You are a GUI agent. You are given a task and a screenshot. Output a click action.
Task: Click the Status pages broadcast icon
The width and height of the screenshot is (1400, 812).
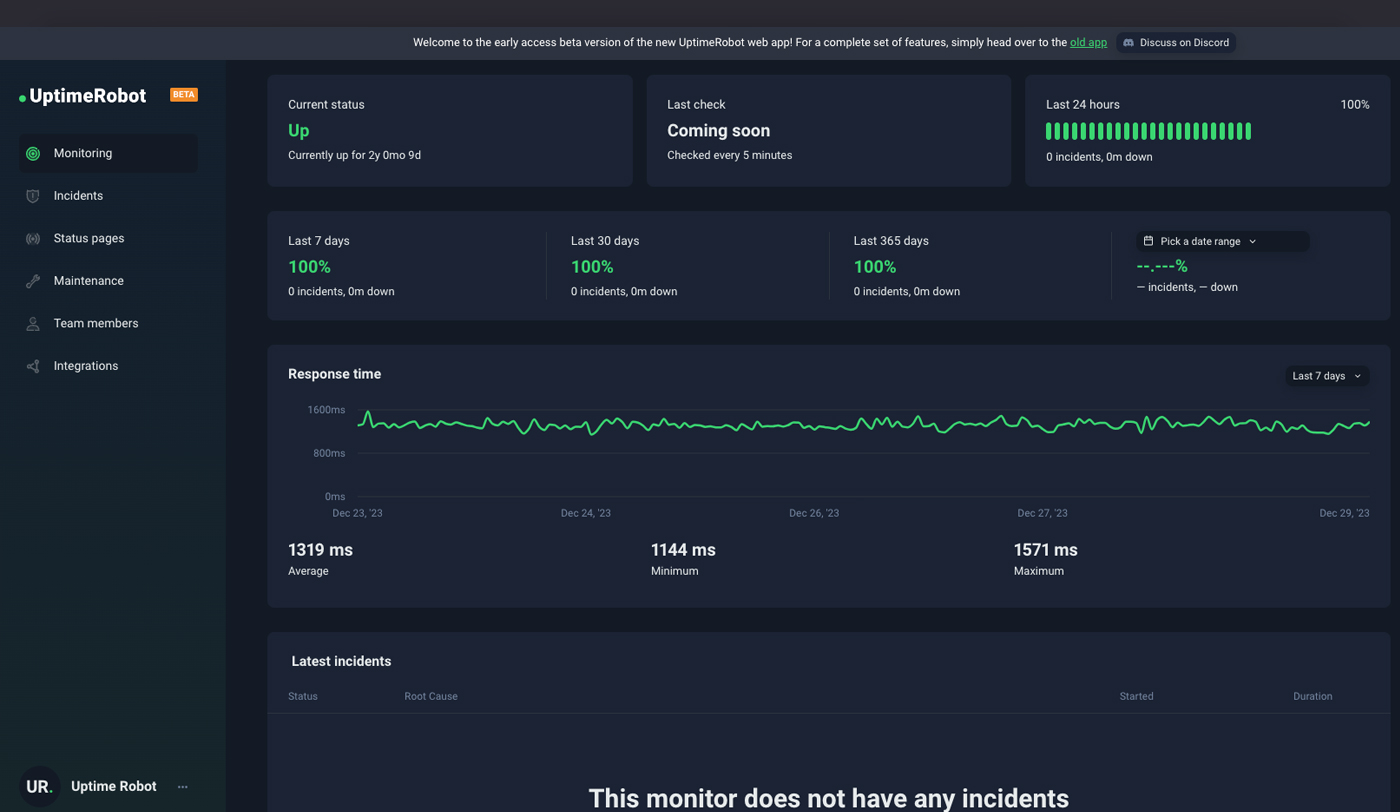(33, 239)
